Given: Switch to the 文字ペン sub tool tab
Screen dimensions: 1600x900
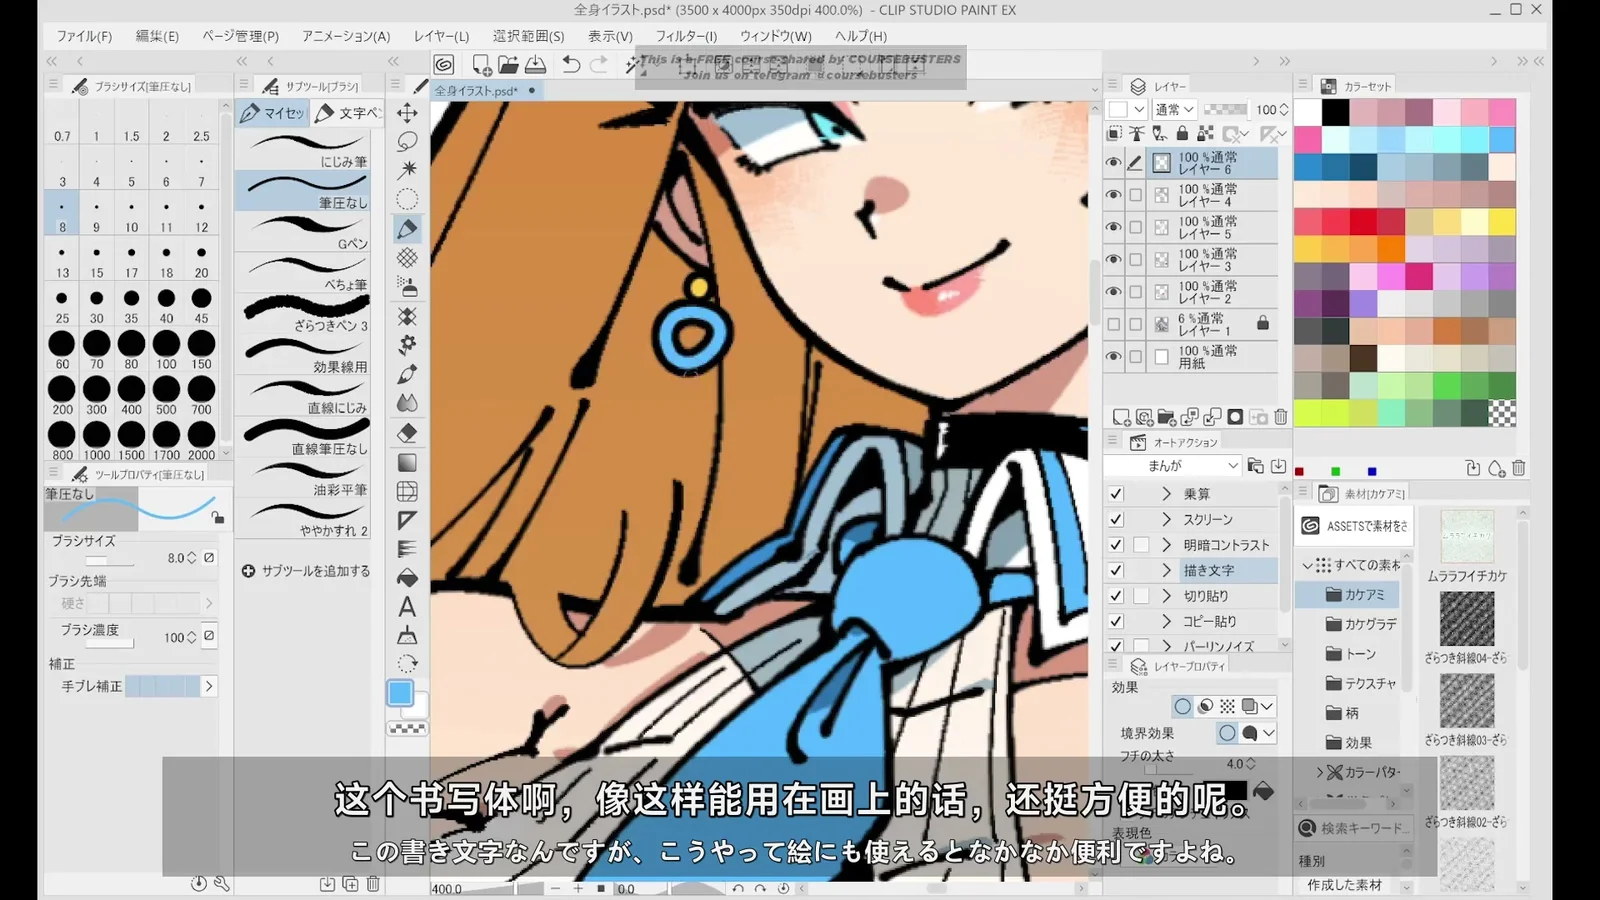Looking at the screenshot, I should coord(347,113).
